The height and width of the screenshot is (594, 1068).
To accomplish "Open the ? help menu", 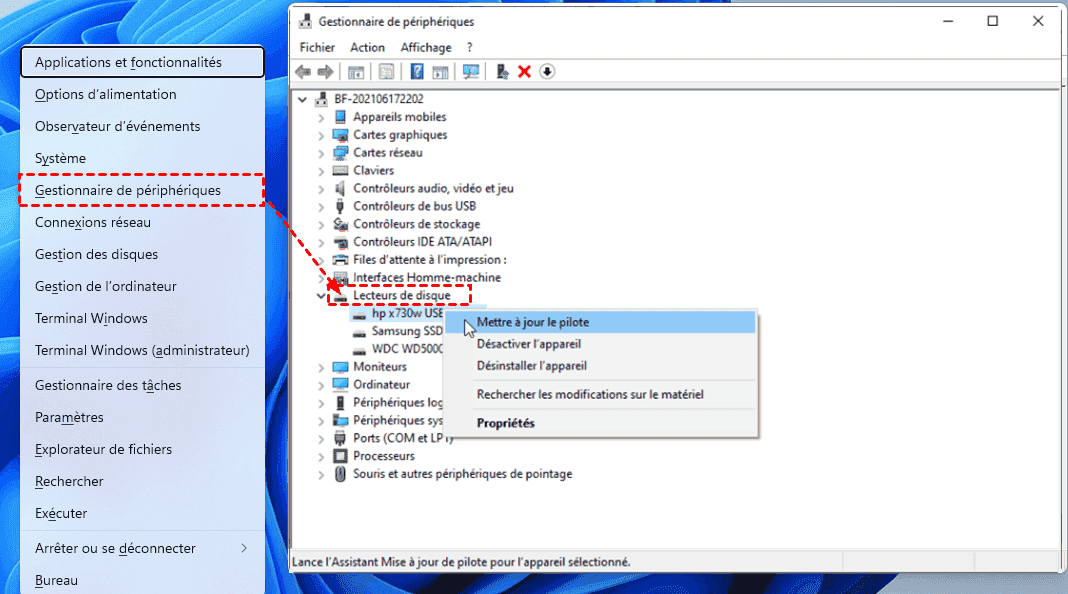I will click(469, 47).
